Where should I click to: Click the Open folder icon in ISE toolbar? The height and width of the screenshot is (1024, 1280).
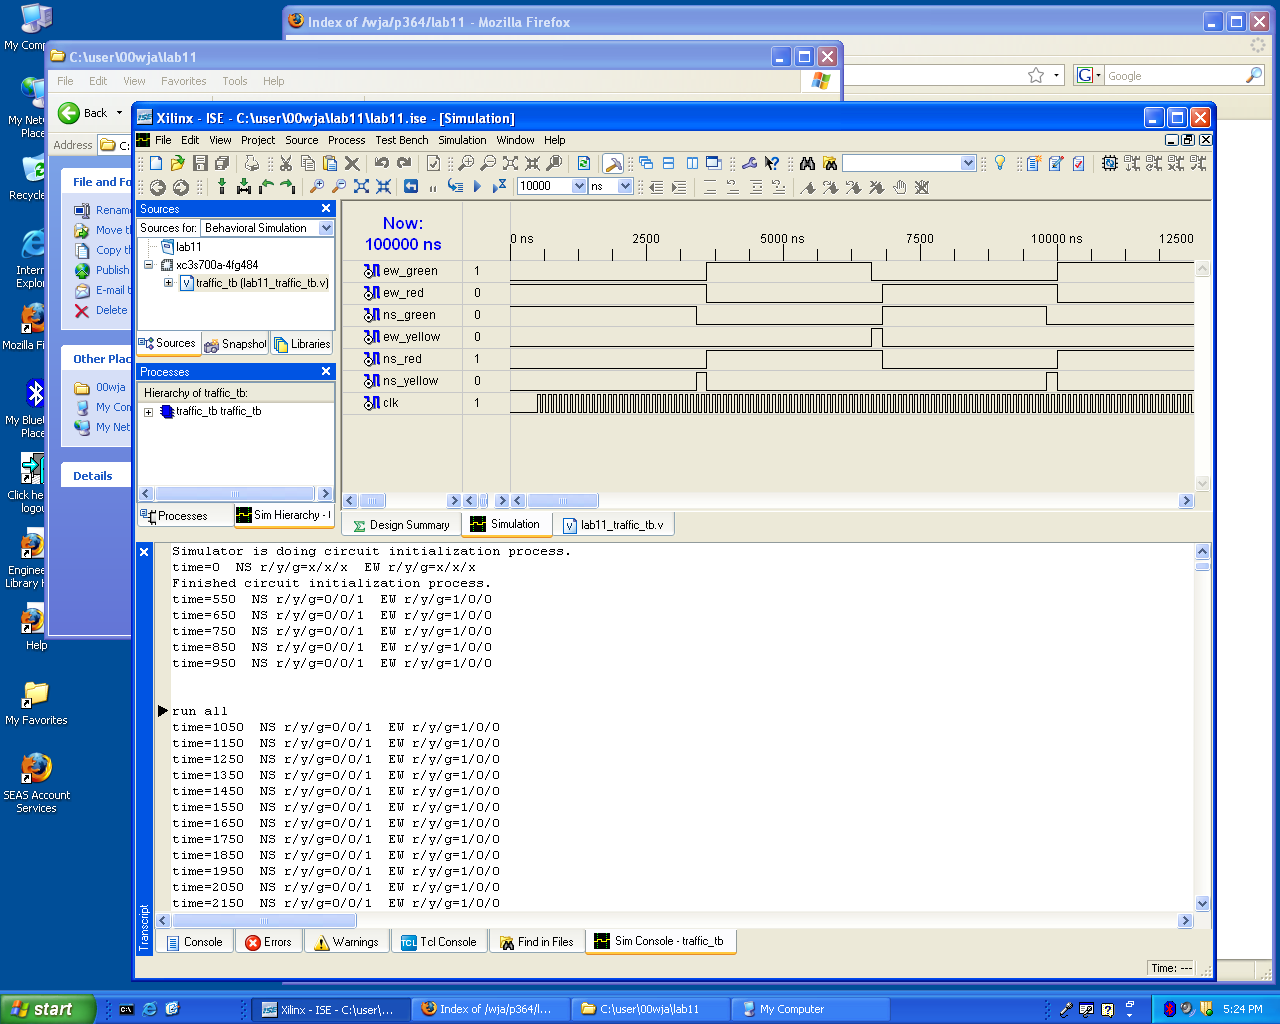178,163
